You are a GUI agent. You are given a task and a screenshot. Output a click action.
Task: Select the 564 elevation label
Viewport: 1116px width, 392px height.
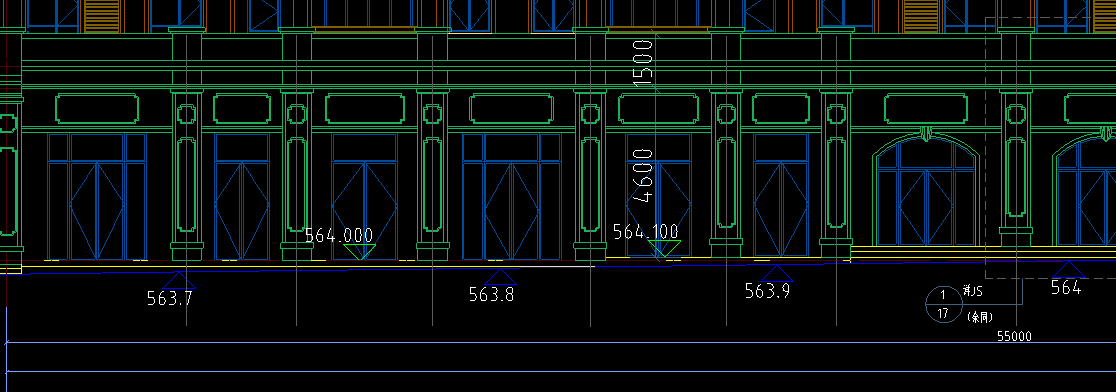click(x=1066, y=287)
